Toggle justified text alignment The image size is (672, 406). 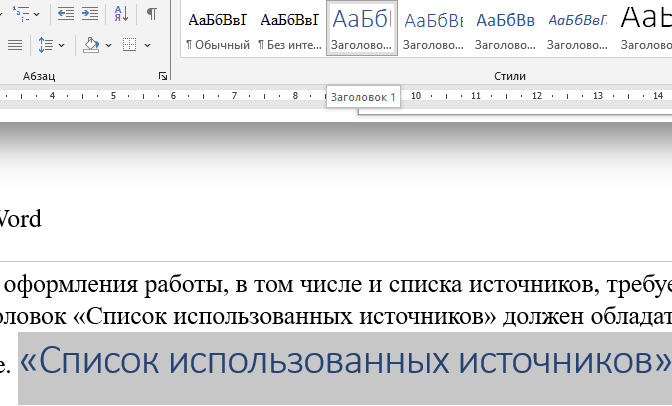14,45
